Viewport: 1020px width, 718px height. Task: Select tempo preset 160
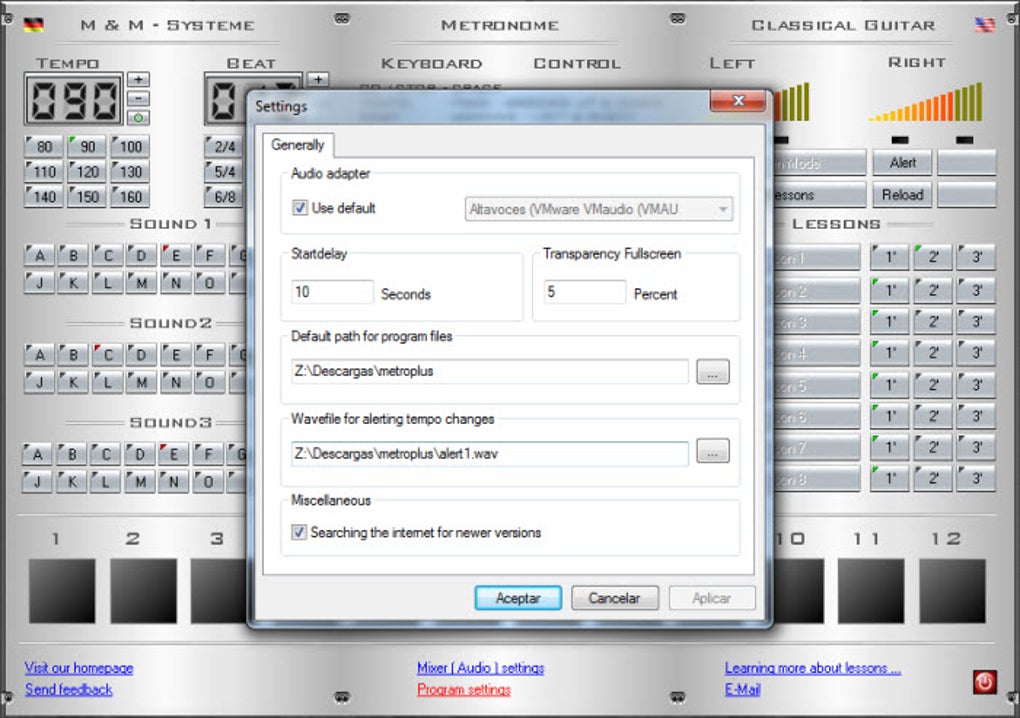coord(130,196)
